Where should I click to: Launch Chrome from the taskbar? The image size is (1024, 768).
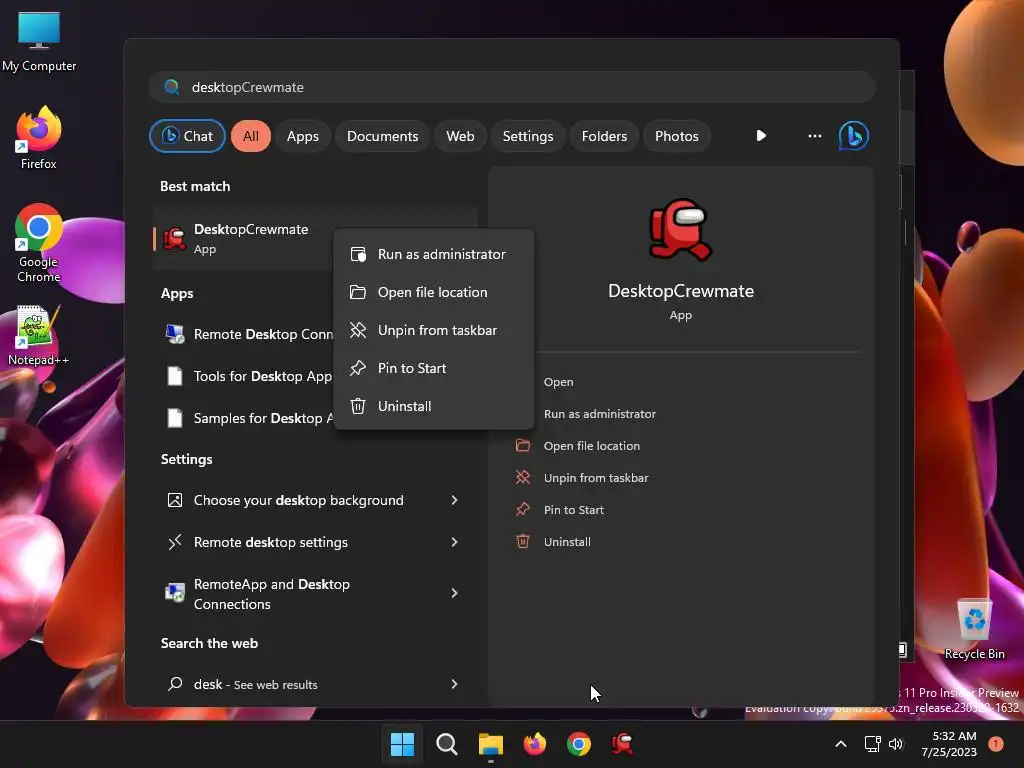click(579, 744)
